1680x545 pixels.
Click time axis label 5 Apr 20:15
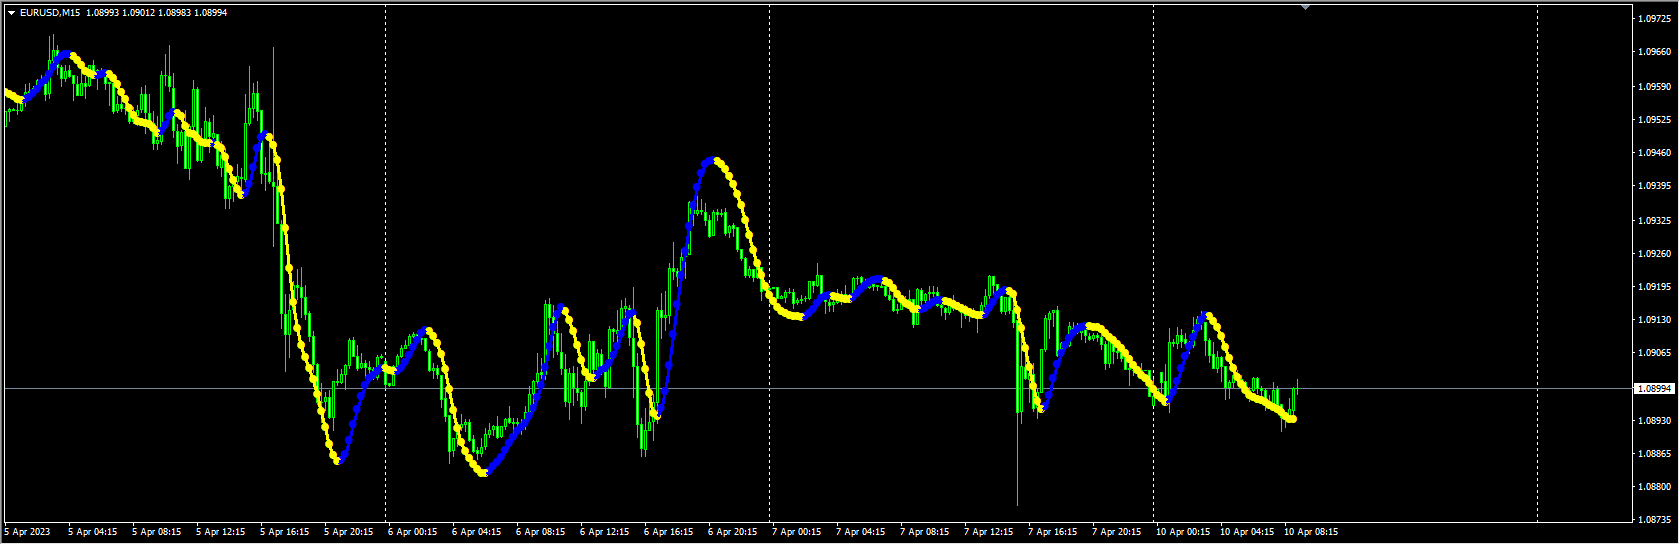(349, 532)
